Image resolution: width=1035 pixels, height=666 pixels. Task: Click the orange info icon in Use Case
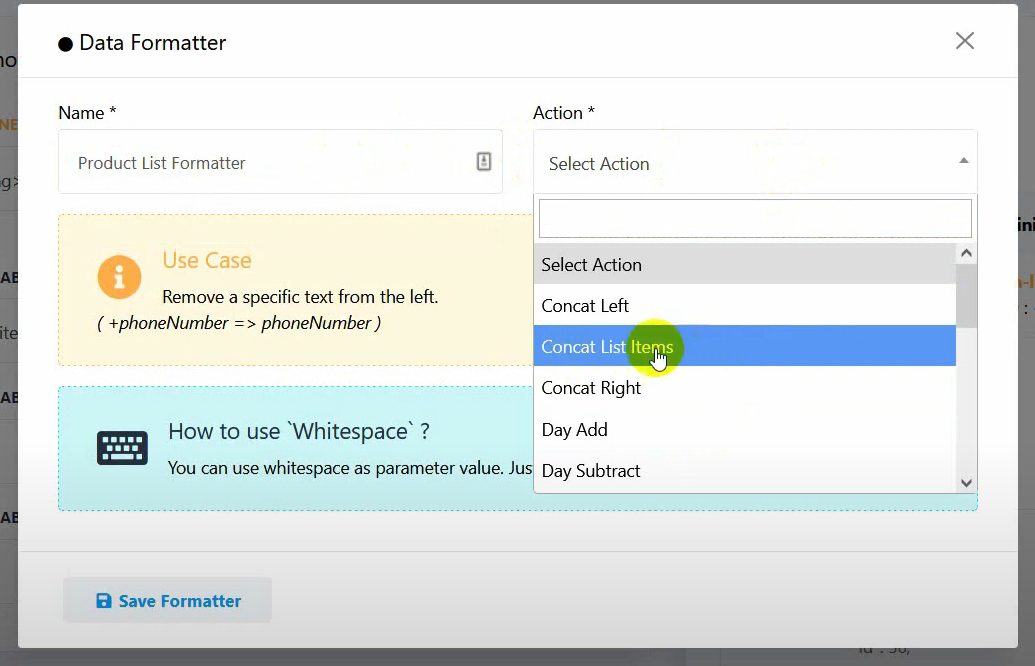coord(119,277)
